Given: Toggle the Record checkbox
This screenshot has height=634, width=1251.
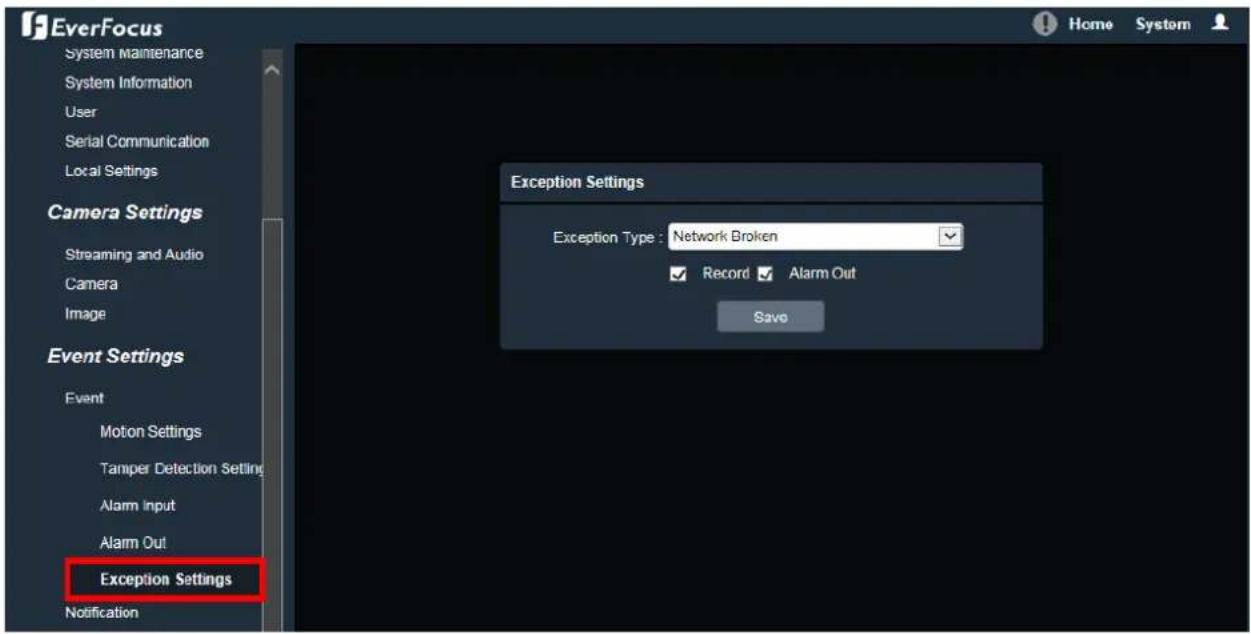Looking at the screenshot, I should pyautogui.click(x=678, y=274).
